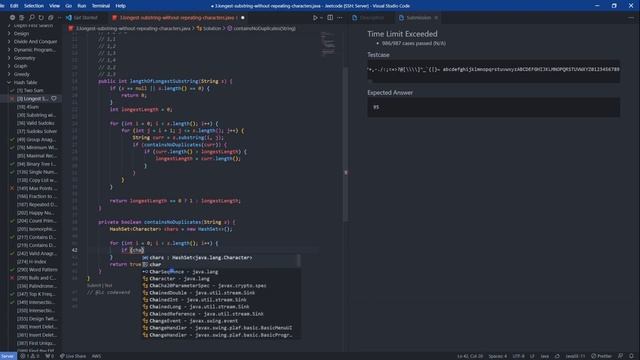
Task: Open problem [202] Happy Number
Action: [35, 213]
